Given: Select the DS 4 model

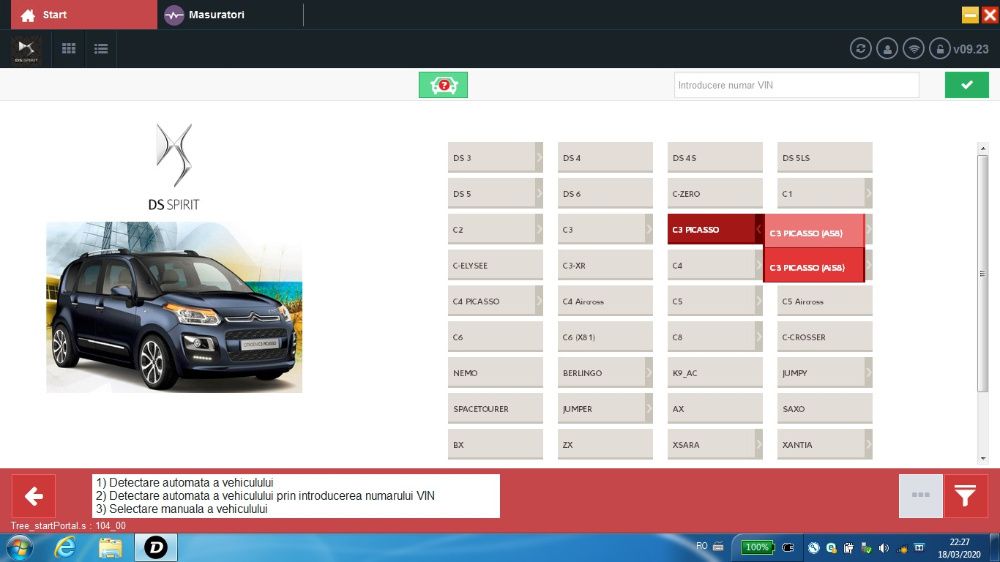Looking at the screenshot, I should (x=605, y=158).
